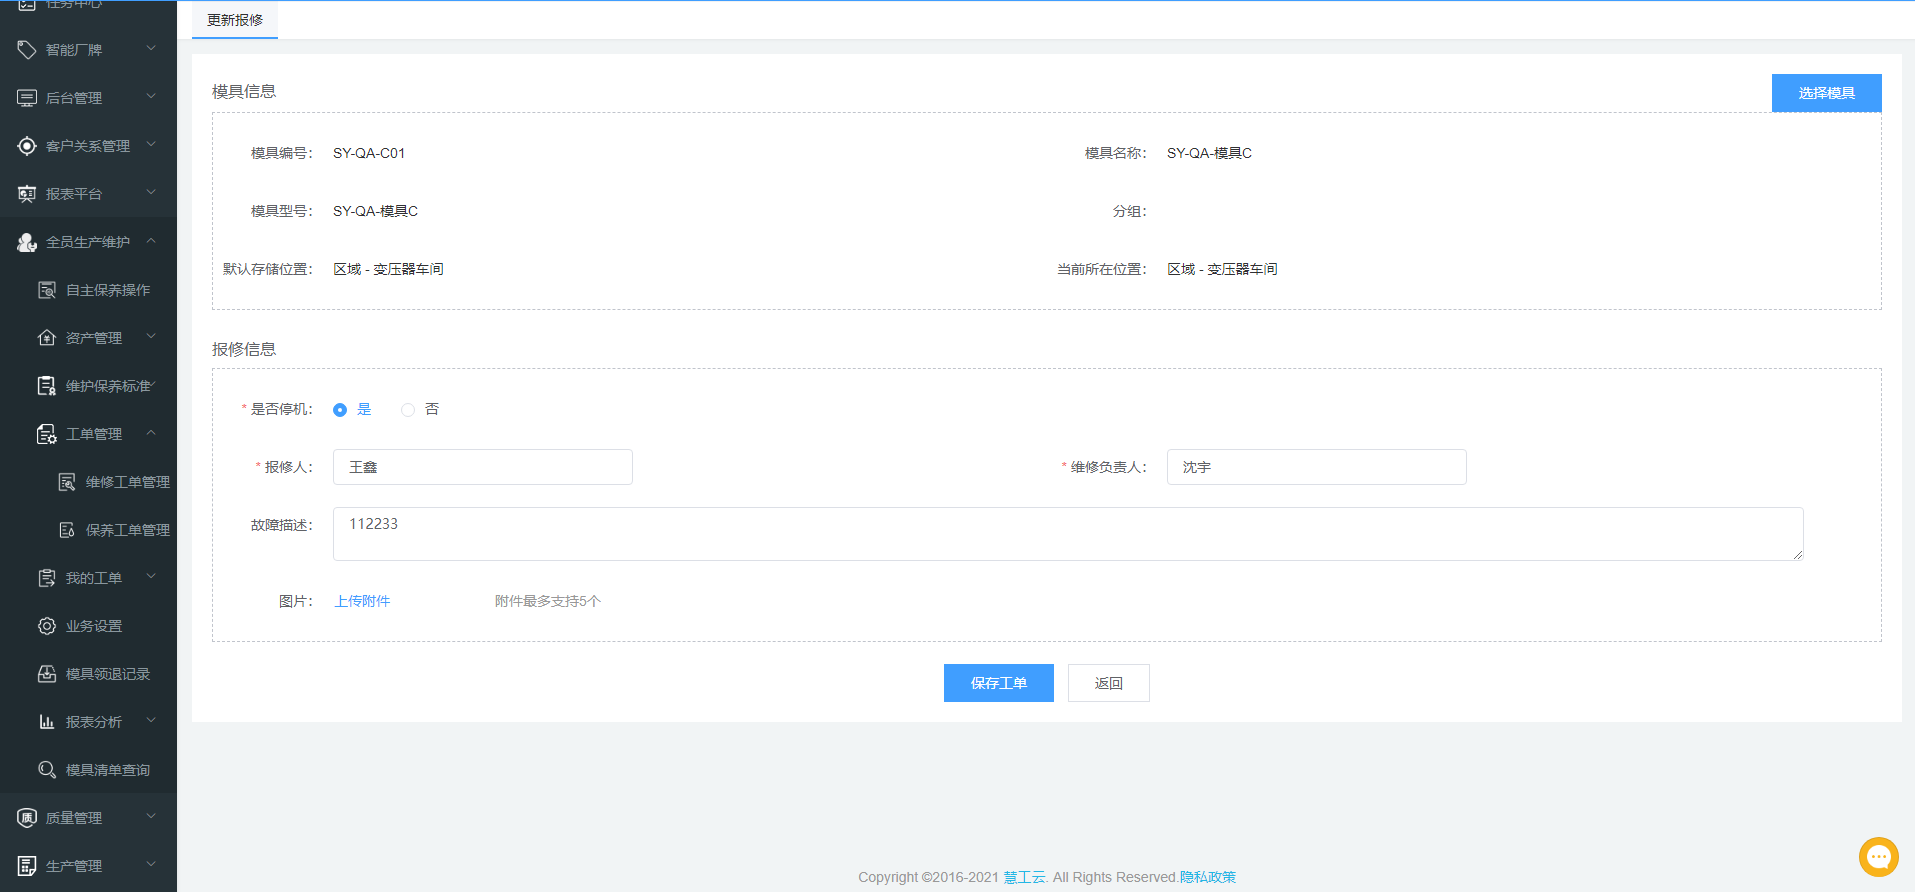Click the 业务设置 gear icon
Image resolution: width=1915 pixels, height=892 pixels.
47,626
